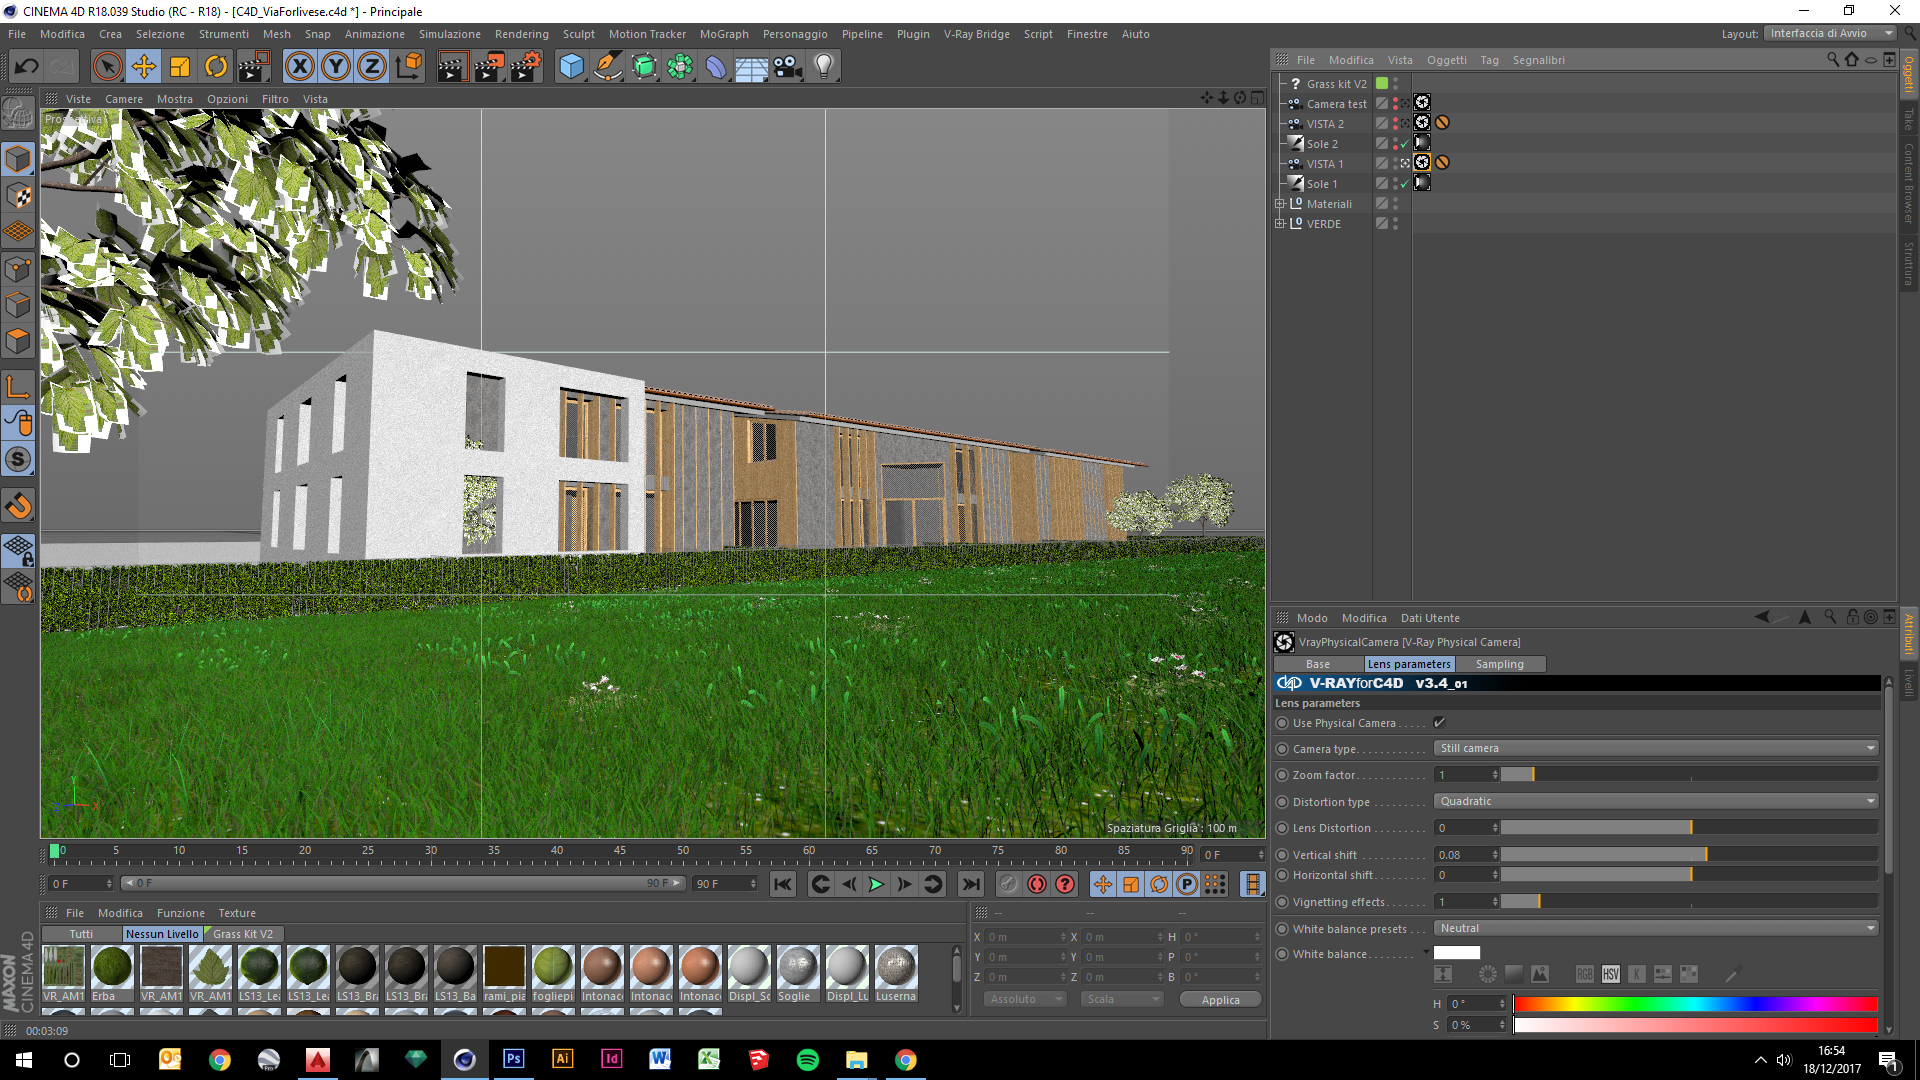
Task: Select the Grass Kit V2 material layer tab
Action: pyautogui.click(x=243, y=934)
